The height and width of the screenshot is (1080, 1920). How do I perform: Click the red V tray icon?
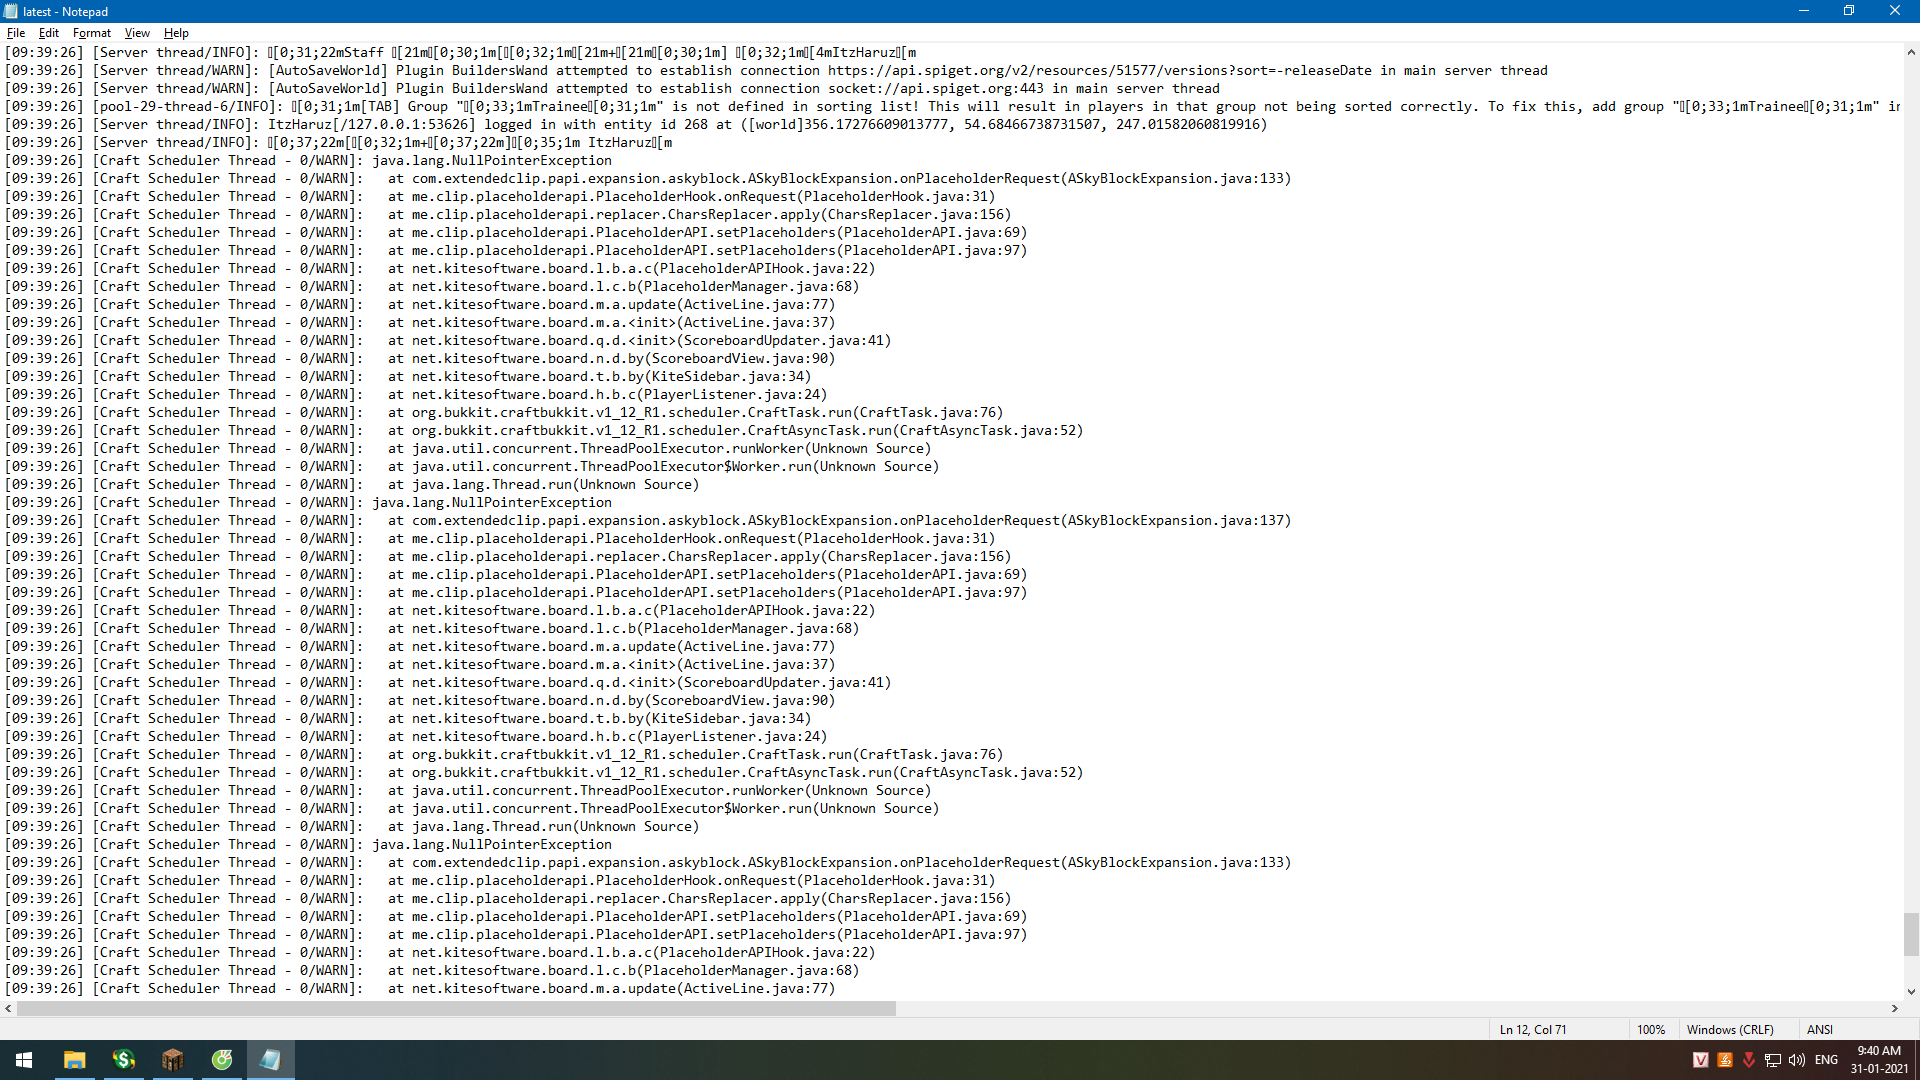pyautogui.click(x=1700, y=1060)
